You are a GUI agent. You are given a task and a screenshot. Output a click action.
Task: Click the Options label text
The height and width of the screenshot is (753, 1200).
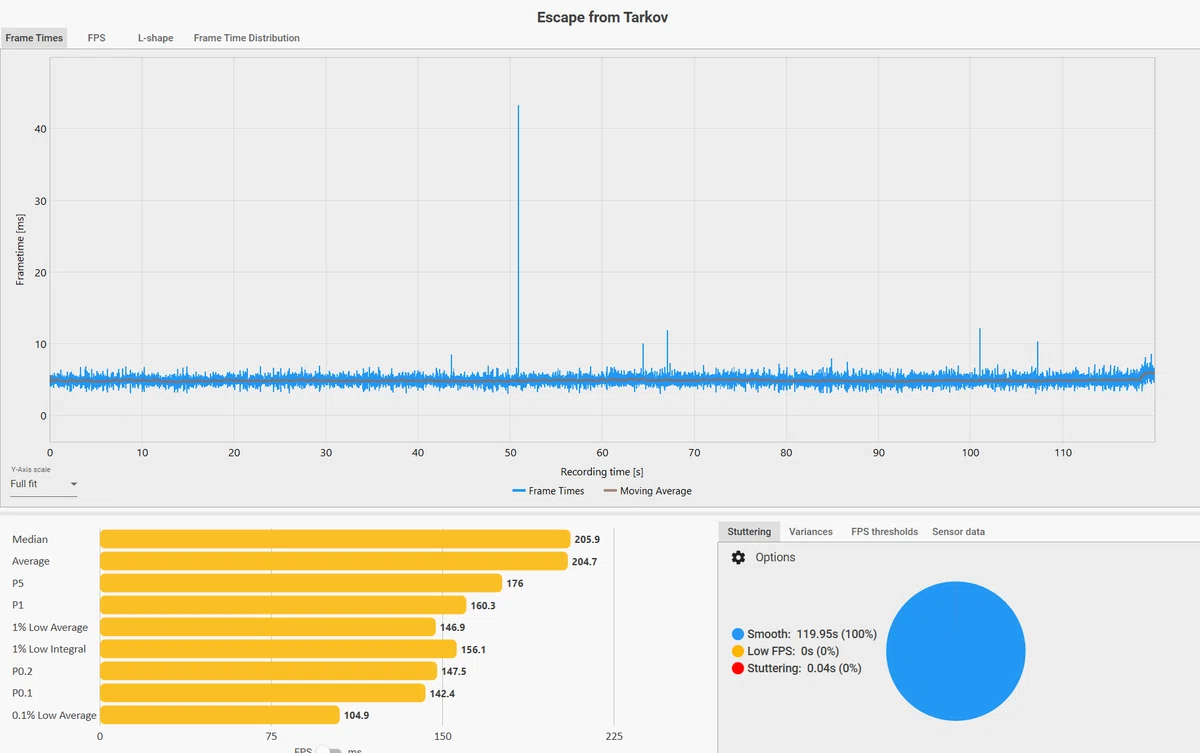pos(775,557)
